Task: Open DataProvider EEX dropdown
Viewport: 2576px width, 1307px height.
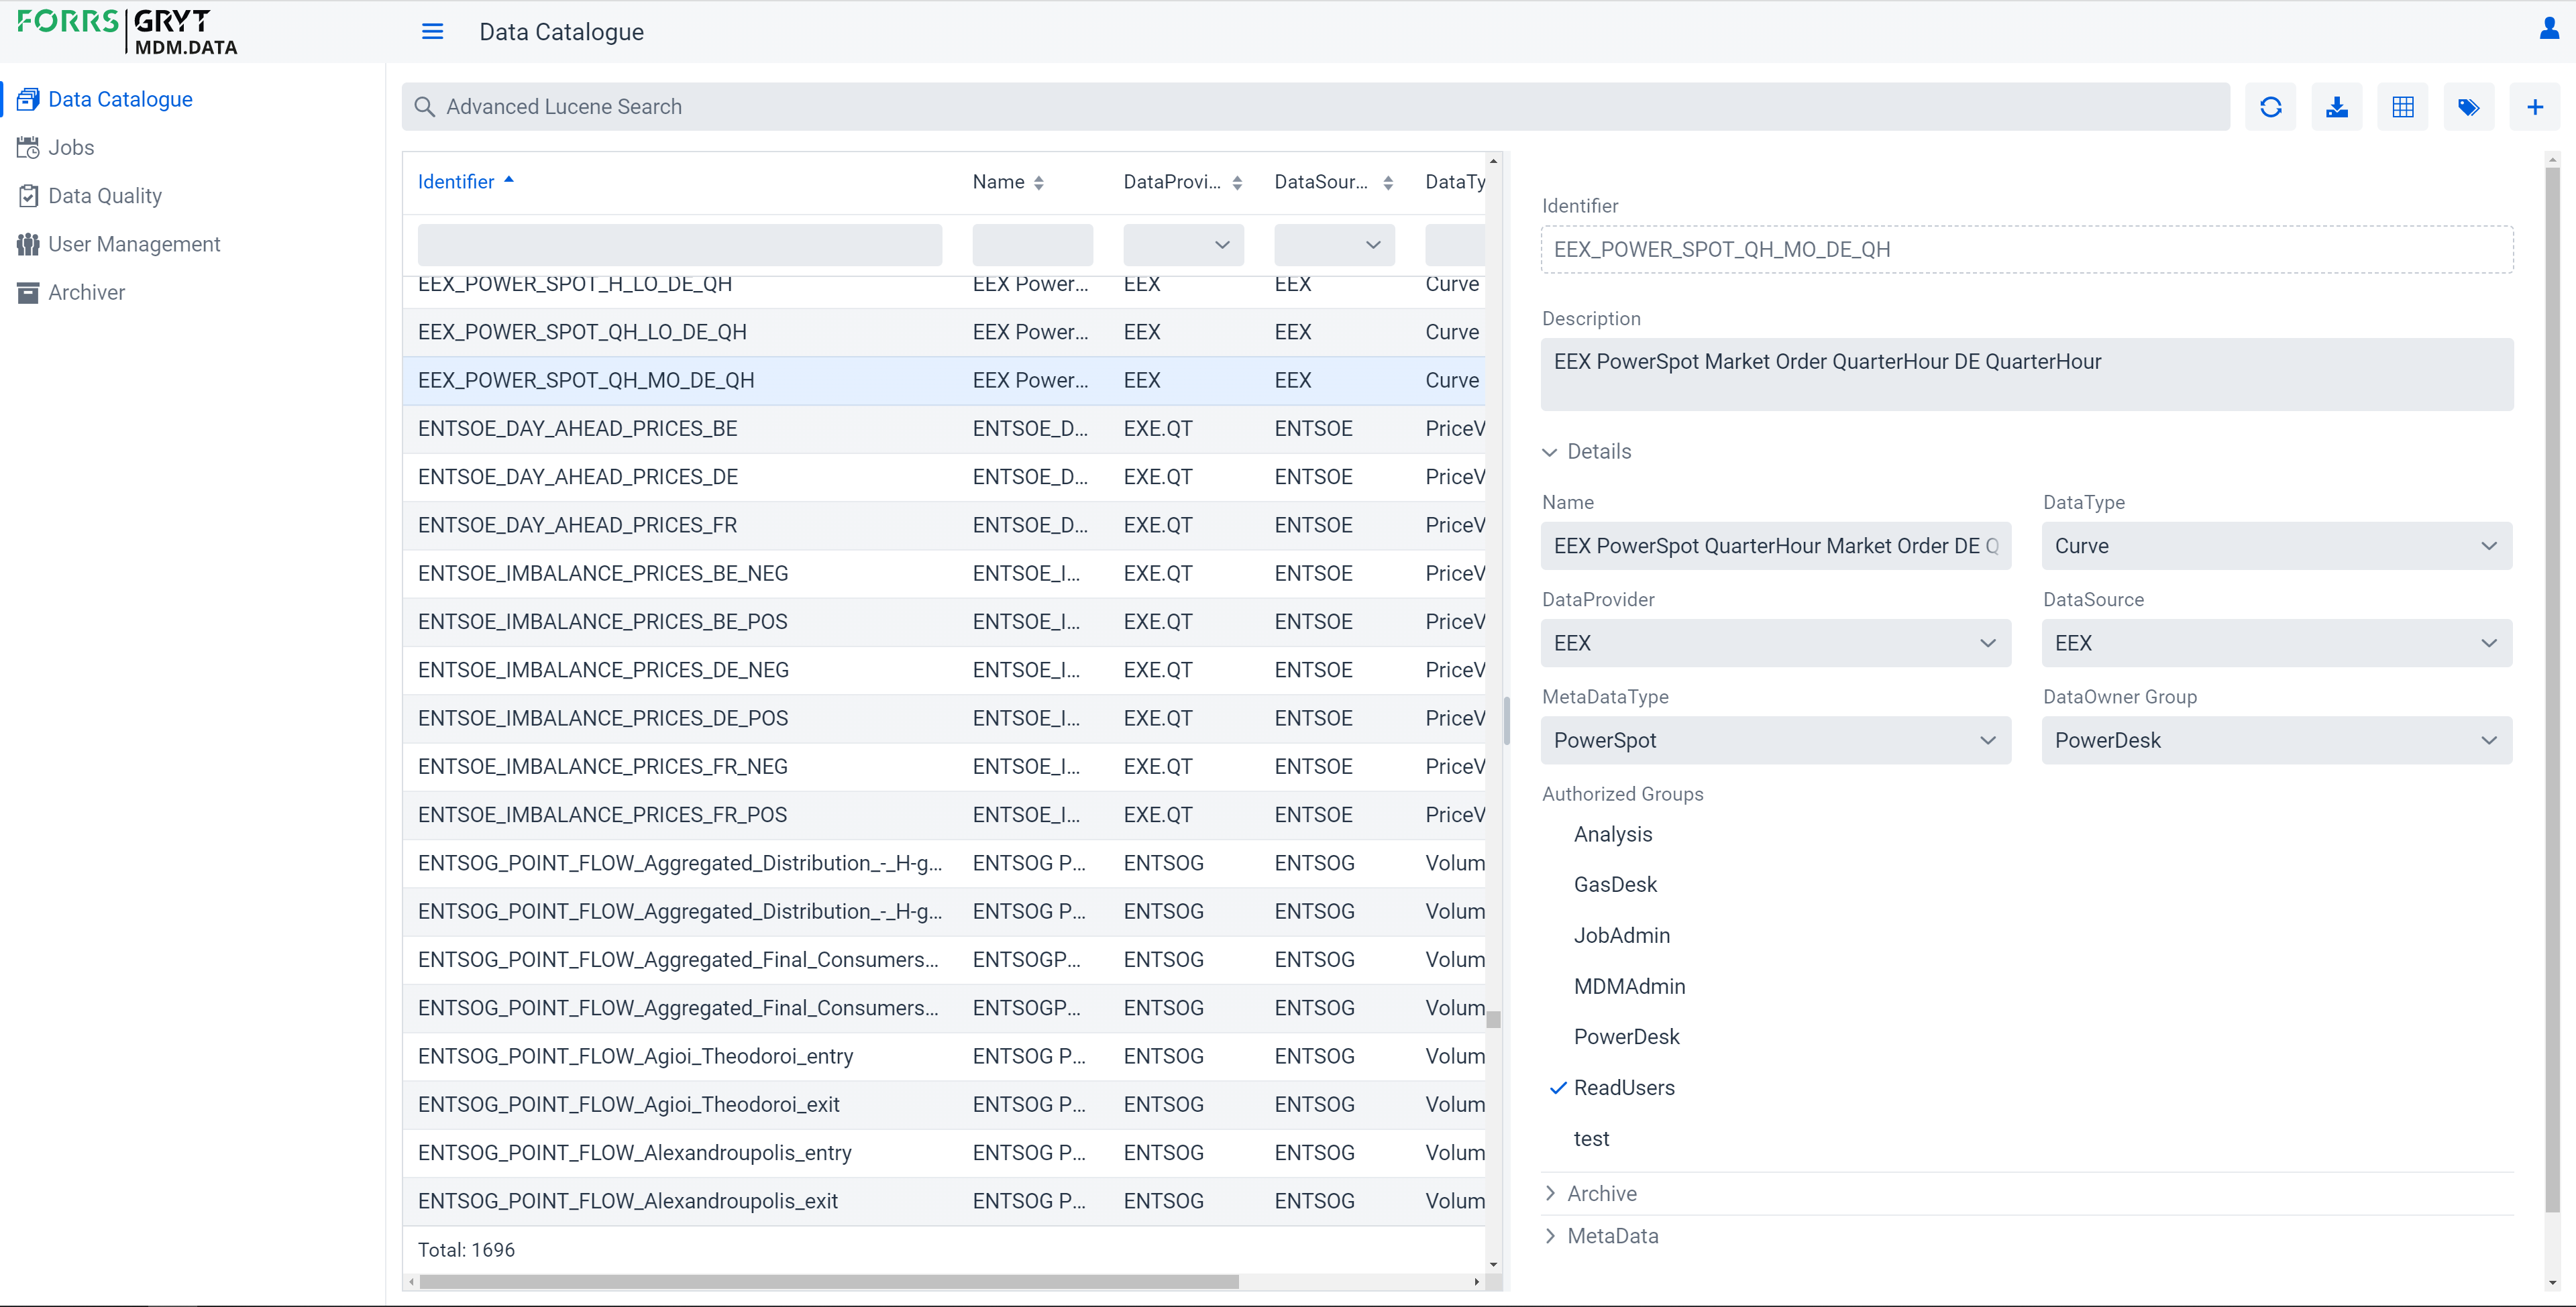Action: click(x=1776, y=643)
